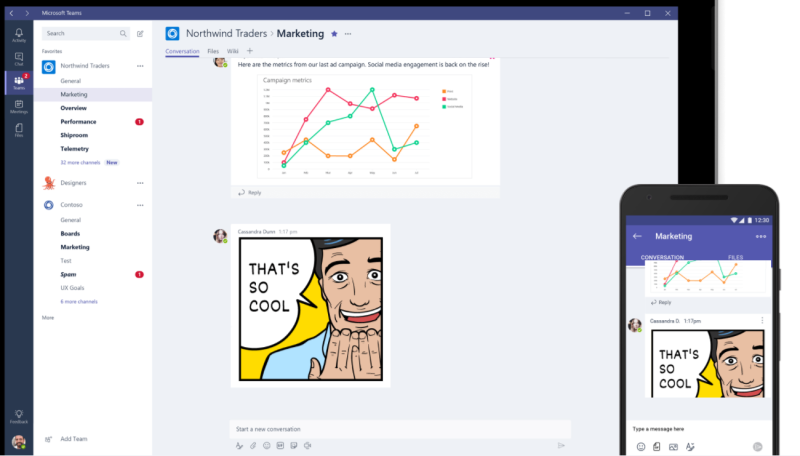The image size is (800, 456).
Task: Click the format text icon in compose bar
Action: pyautogui.click(x=239, y=445)
